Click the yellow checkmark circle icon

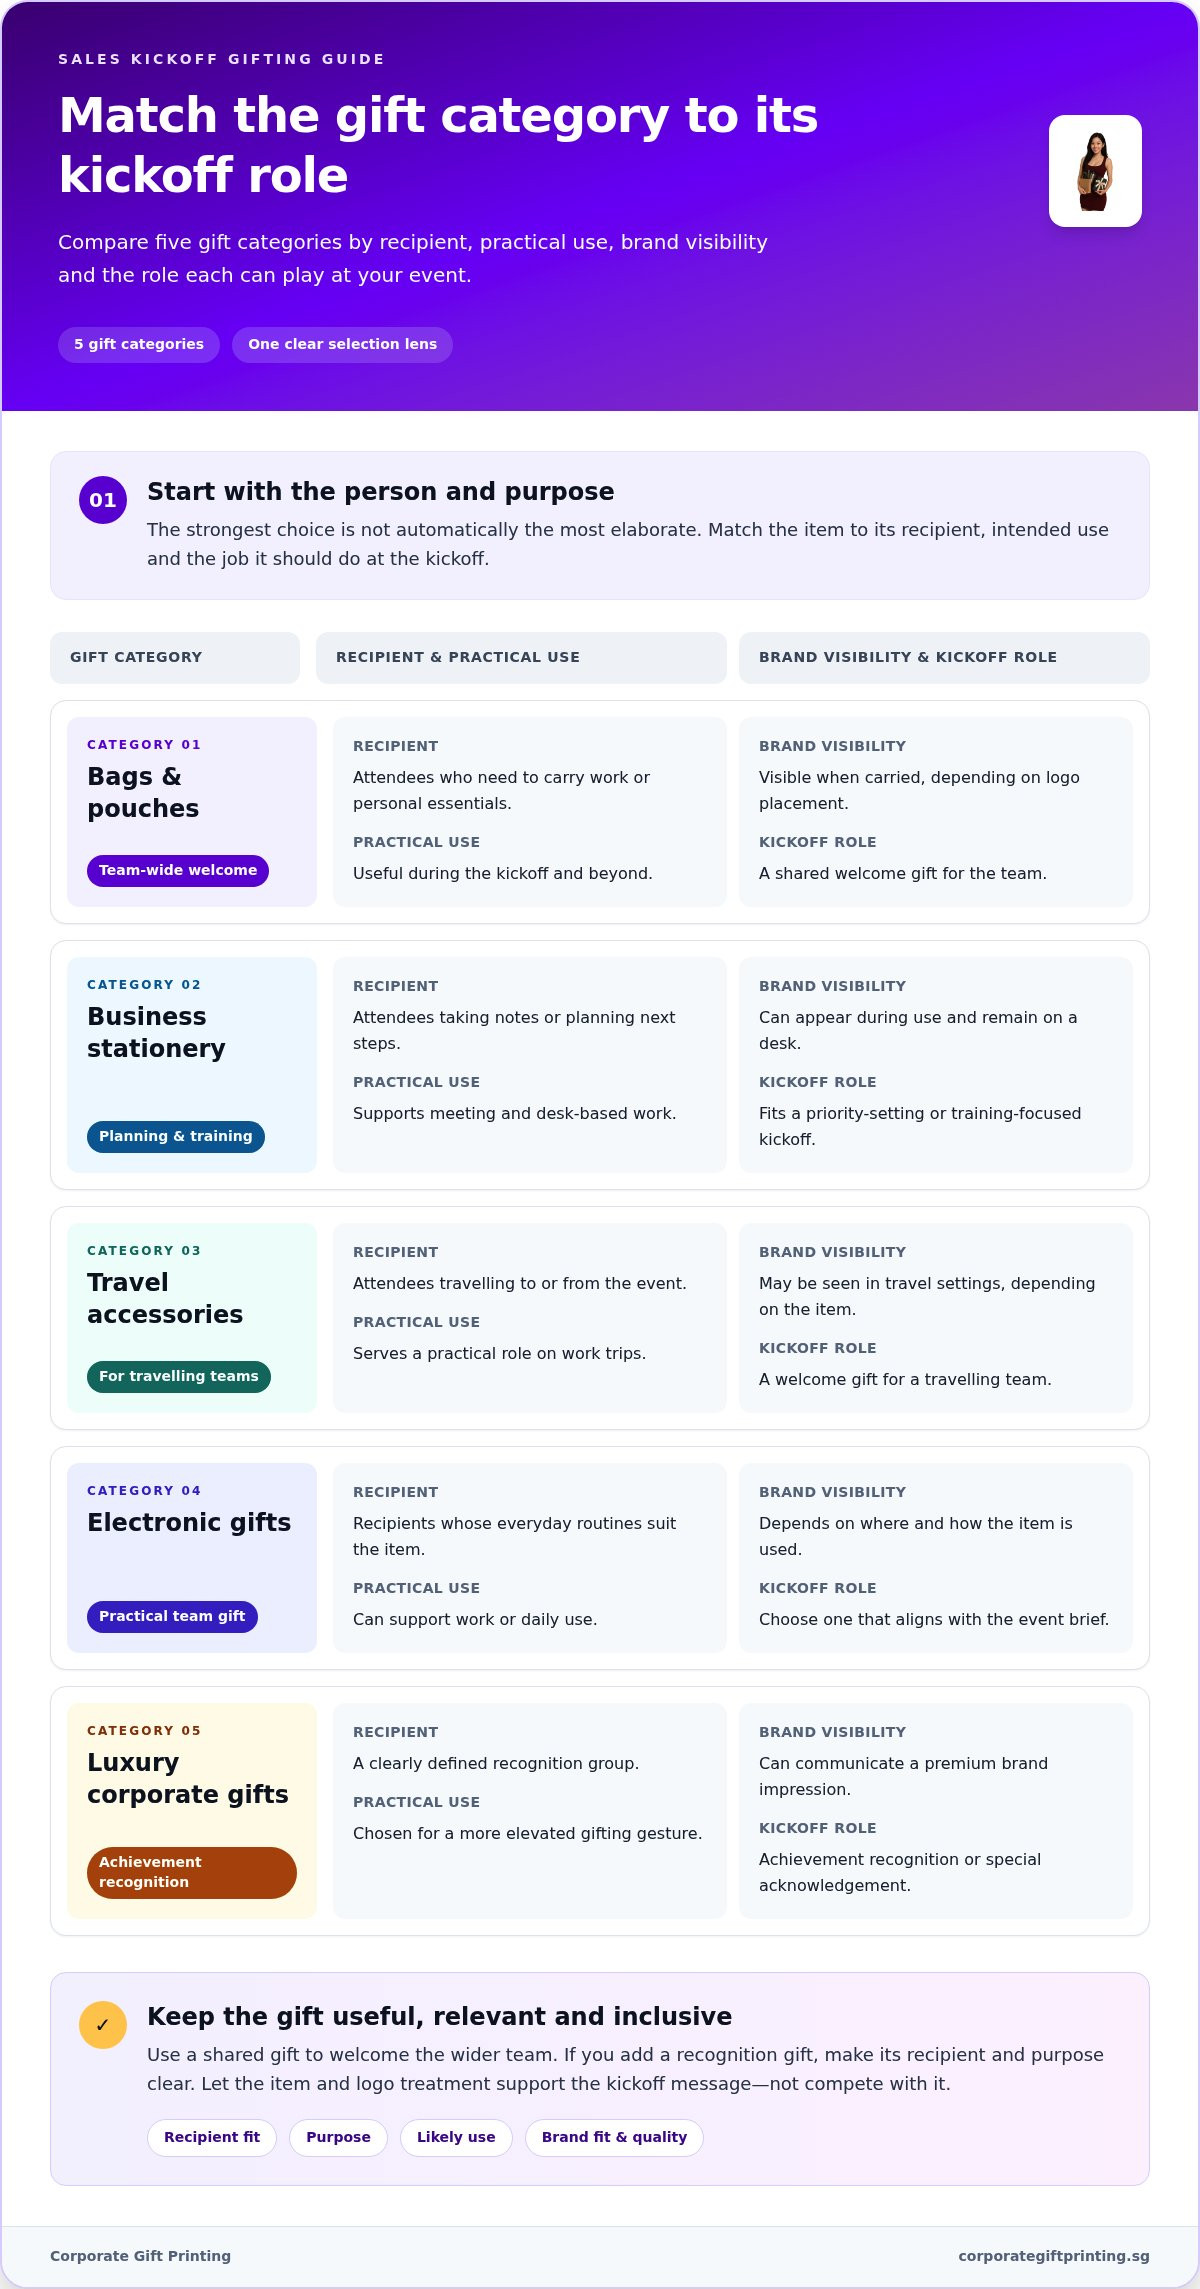click(103, 2025)
